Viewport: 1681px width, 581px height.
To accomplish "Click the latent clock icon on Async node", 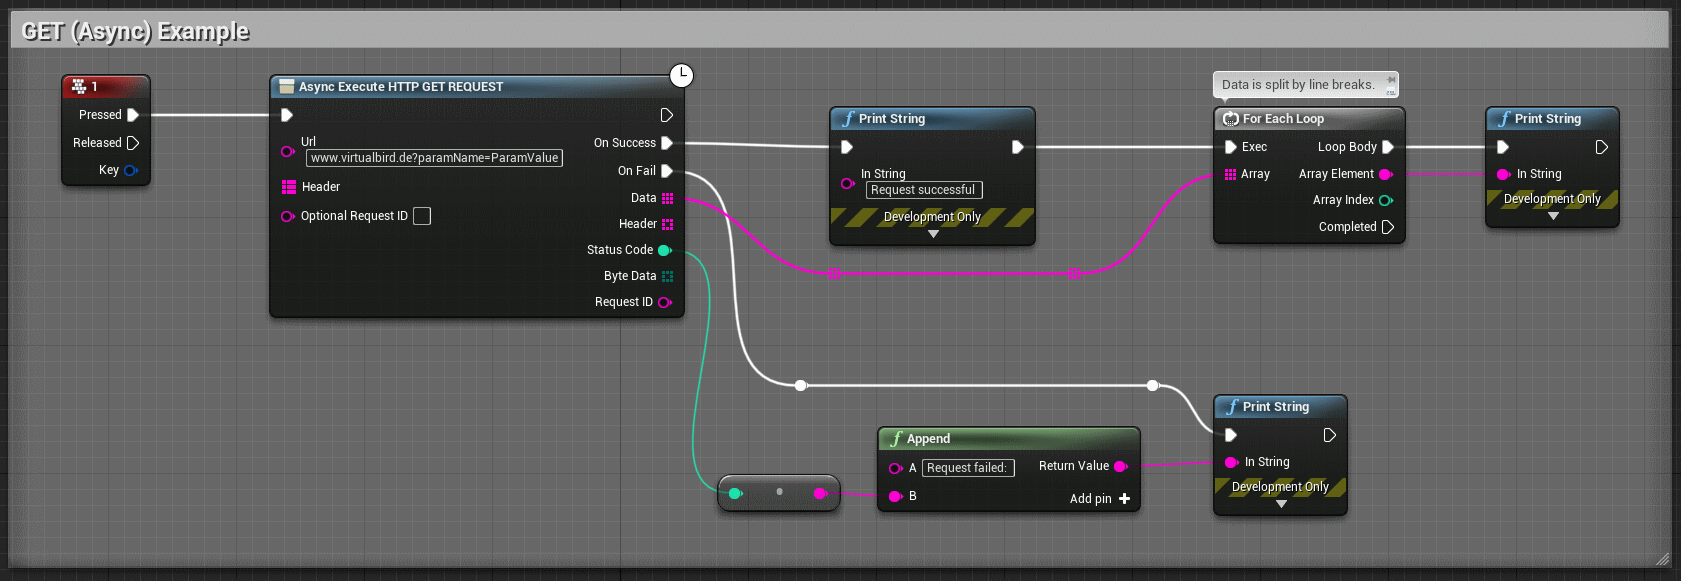I will pyautogui.click(x=681, y=75).
